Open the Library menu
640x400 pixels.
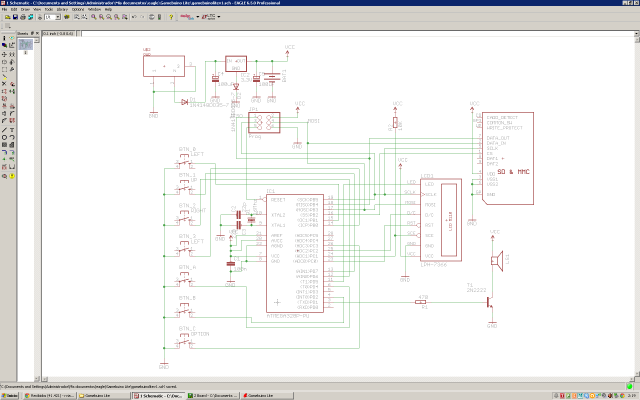(62, 9)
